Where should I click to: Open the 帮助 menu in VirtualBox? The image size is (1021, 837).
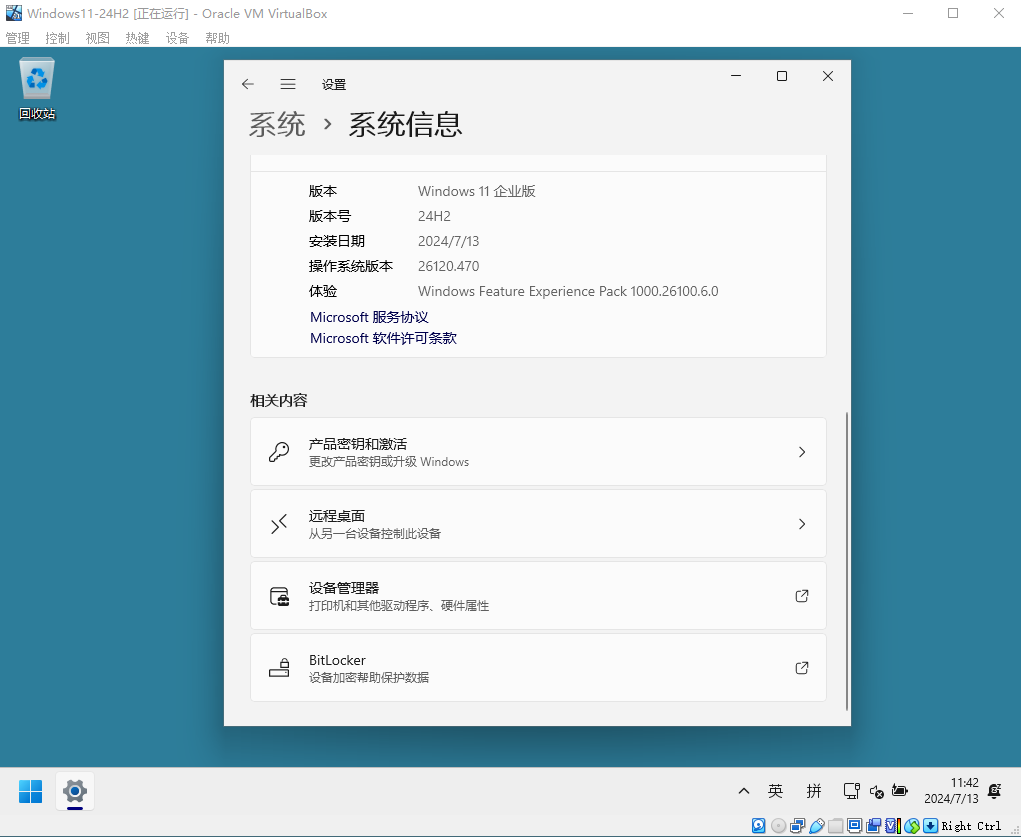217,38
